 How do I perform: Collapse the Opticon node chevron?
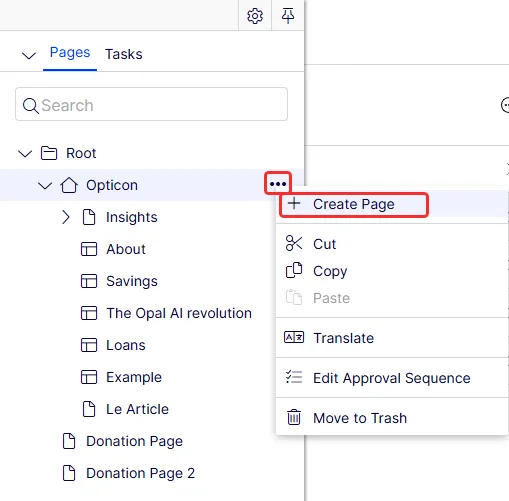point(45,185)
